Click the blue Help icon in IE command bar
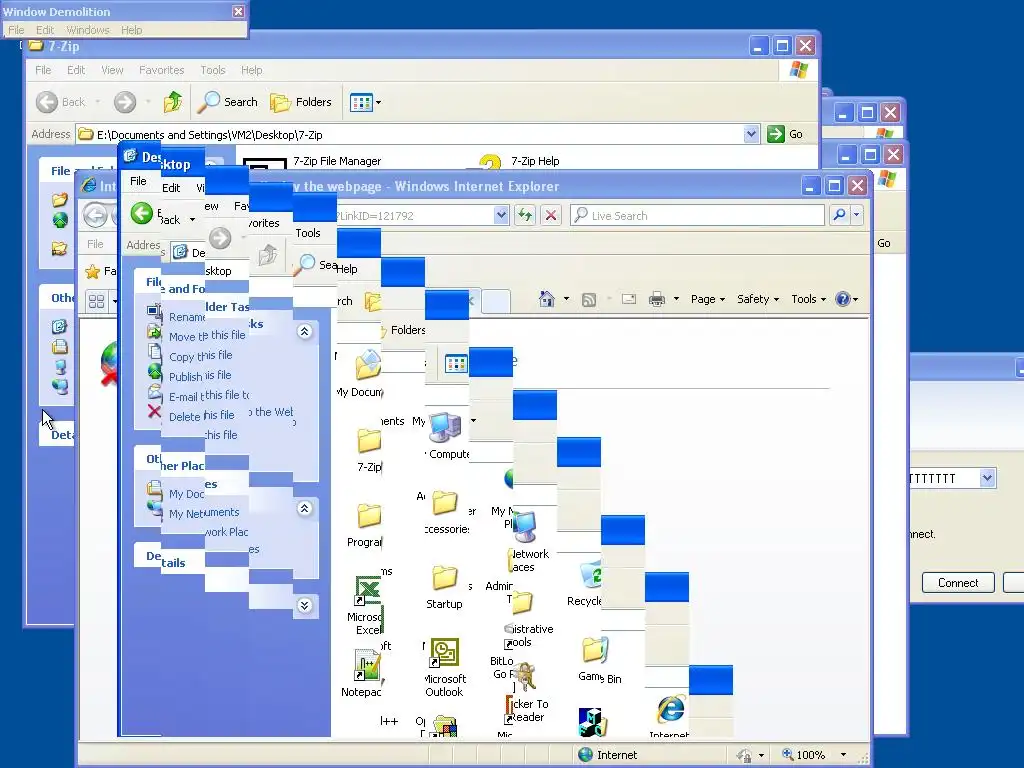The width and height of the screenshot is (1024, 768). (843, 299)
